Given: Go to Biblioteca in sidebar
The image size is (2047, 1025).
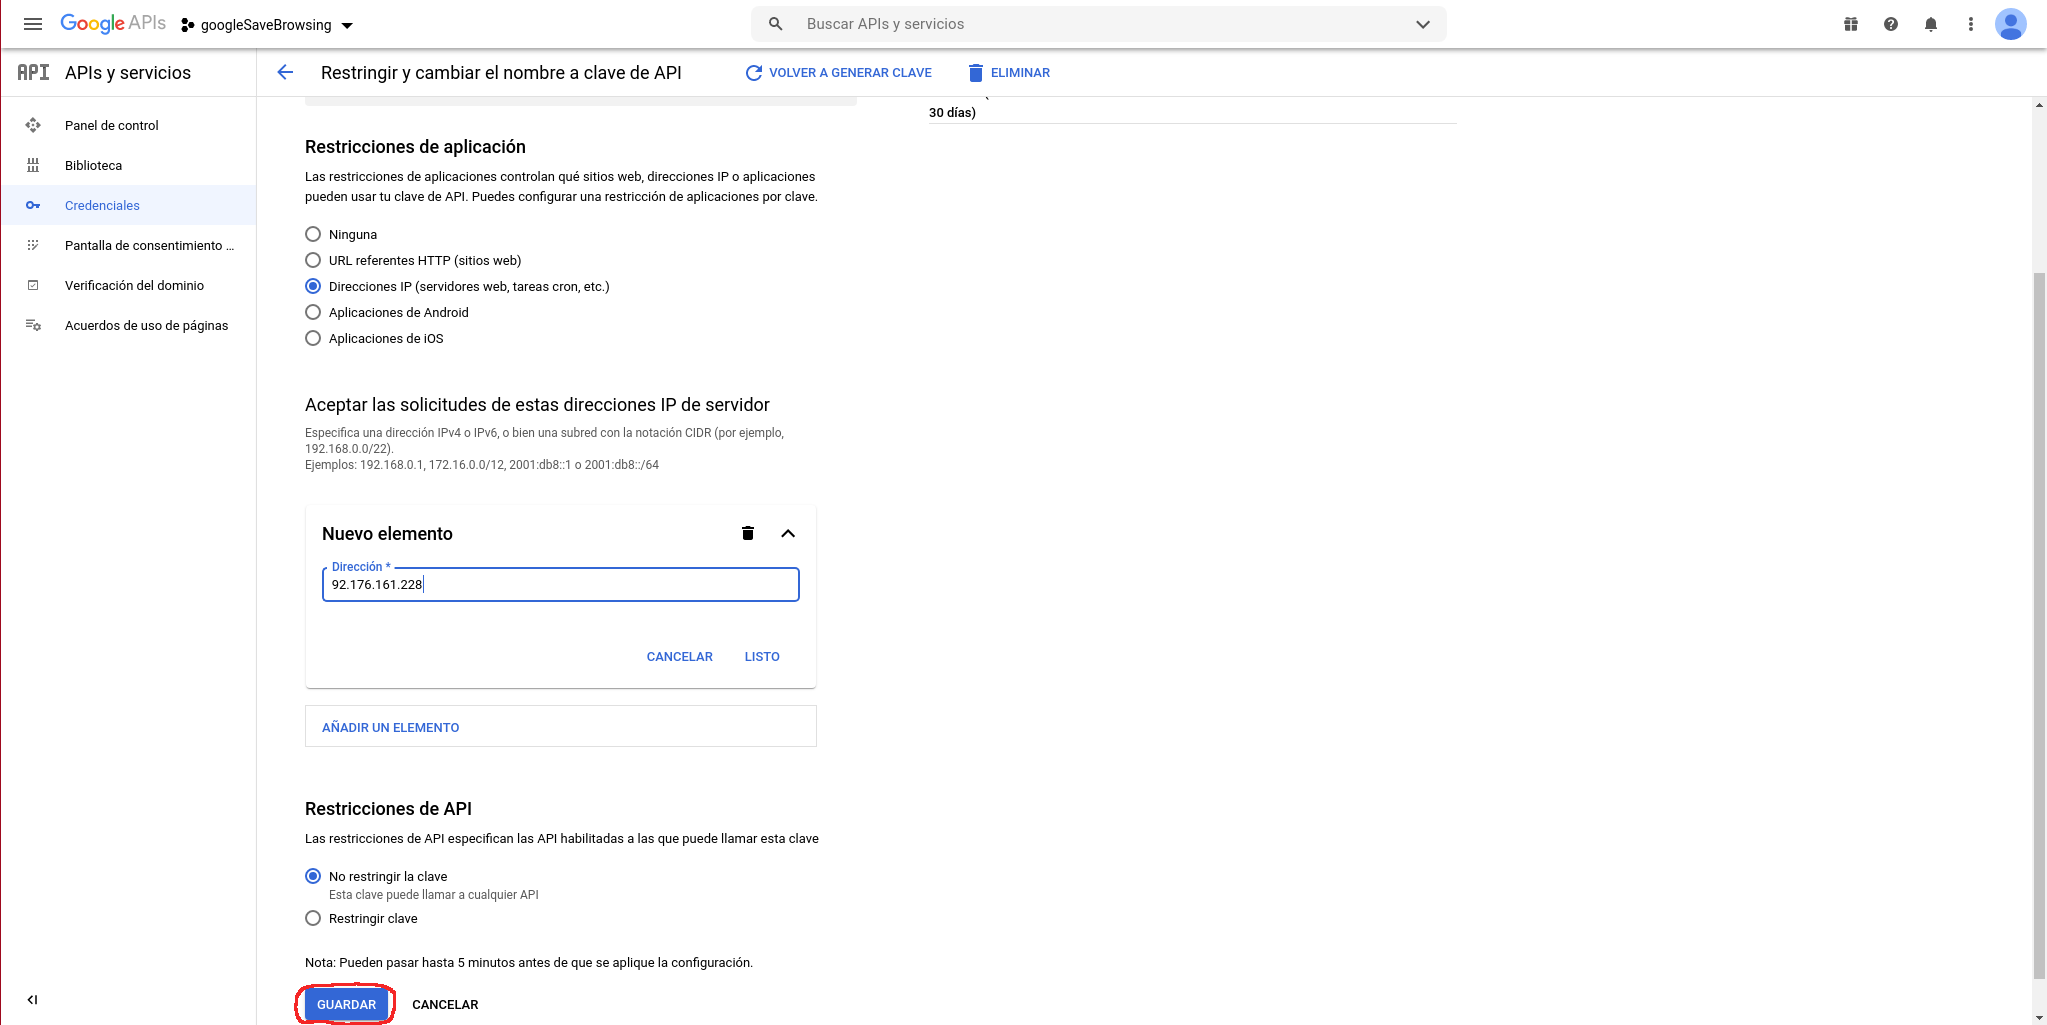Looking at the screenshot, I should pos(93,165).
